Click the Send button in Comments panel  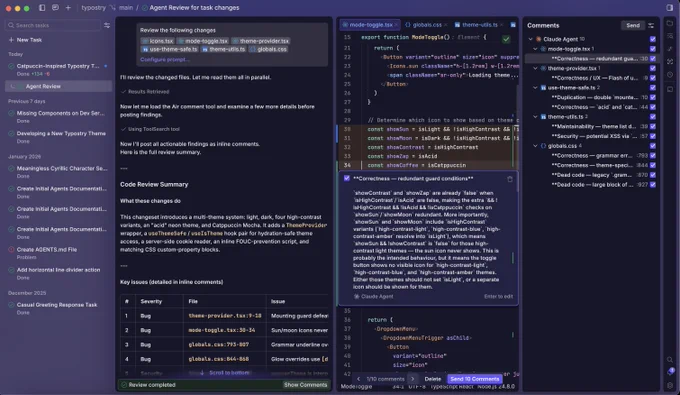tap(633, 26)
